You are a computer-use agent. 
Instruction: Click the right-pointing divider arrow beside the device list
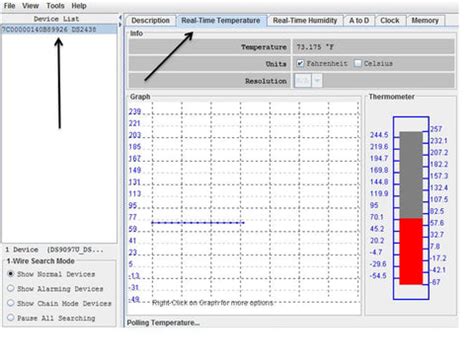pyautogui.click(x=120, y=25)
